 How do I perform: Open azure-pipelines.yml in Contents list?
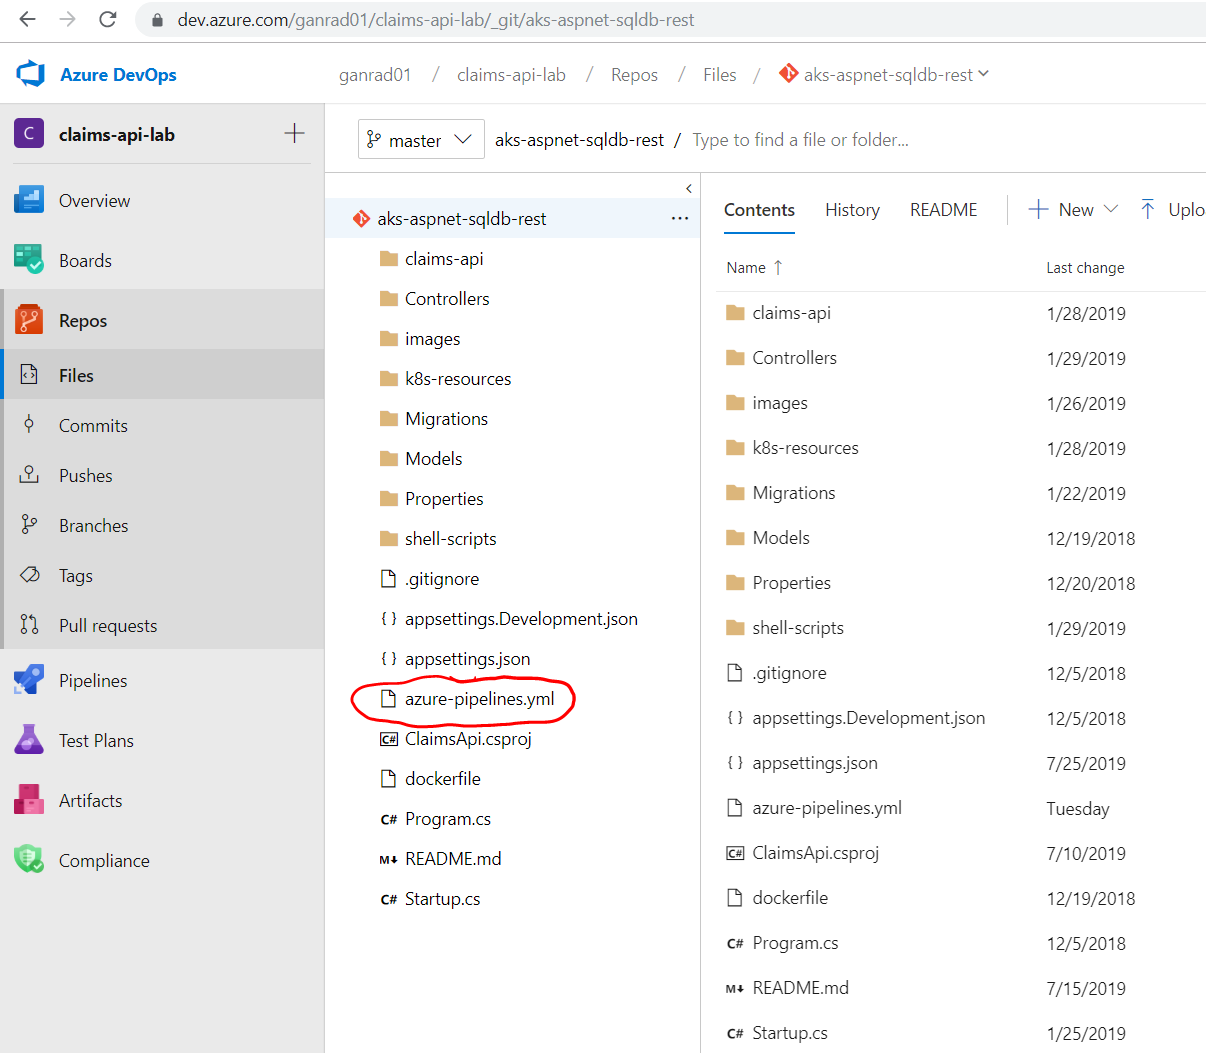tap(827, 808)
